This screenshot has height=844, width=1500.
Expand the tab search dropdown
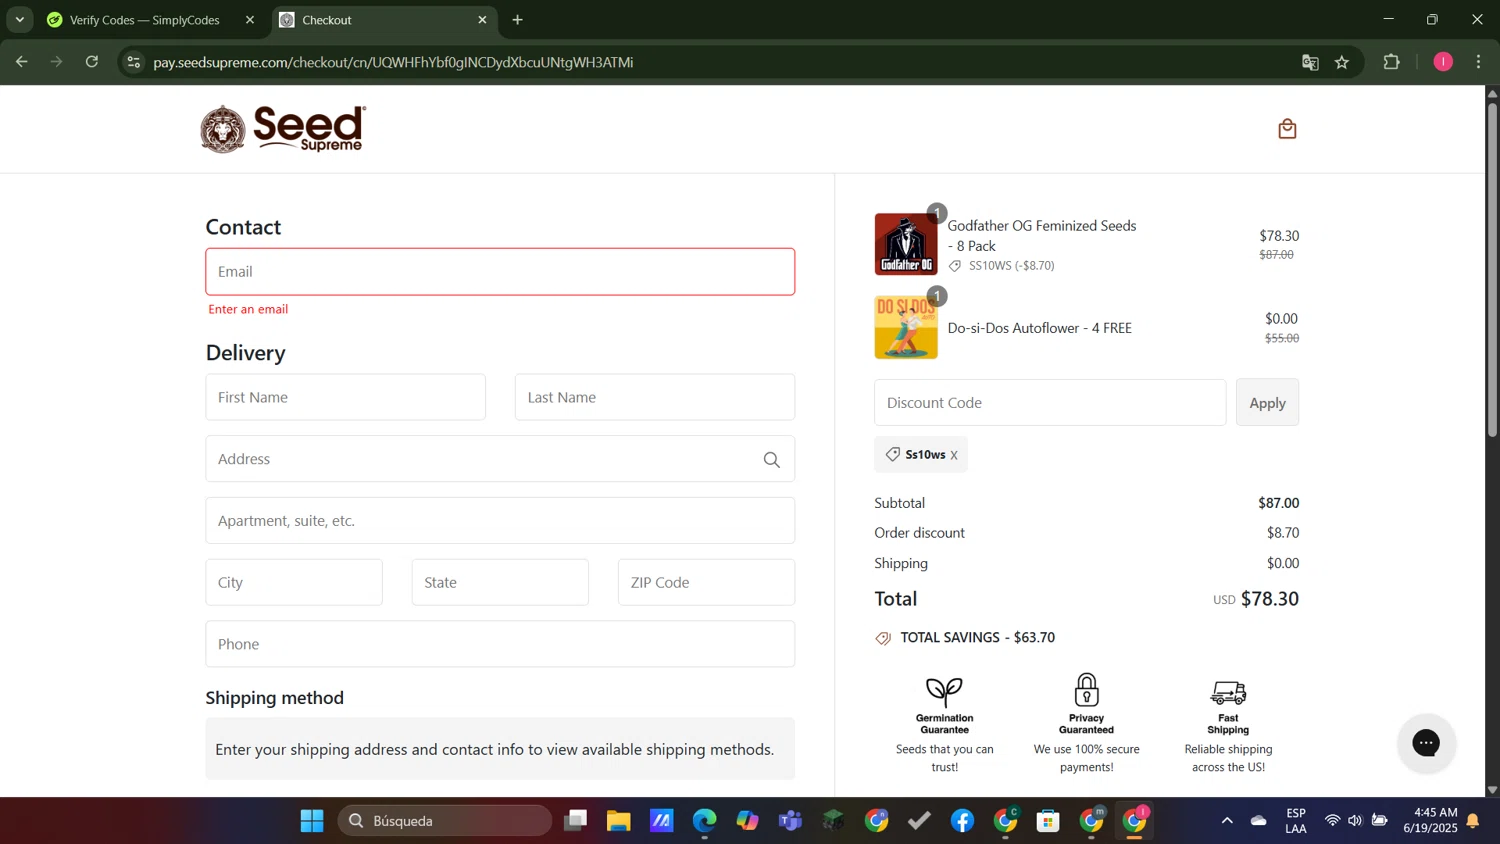(19, 20)
